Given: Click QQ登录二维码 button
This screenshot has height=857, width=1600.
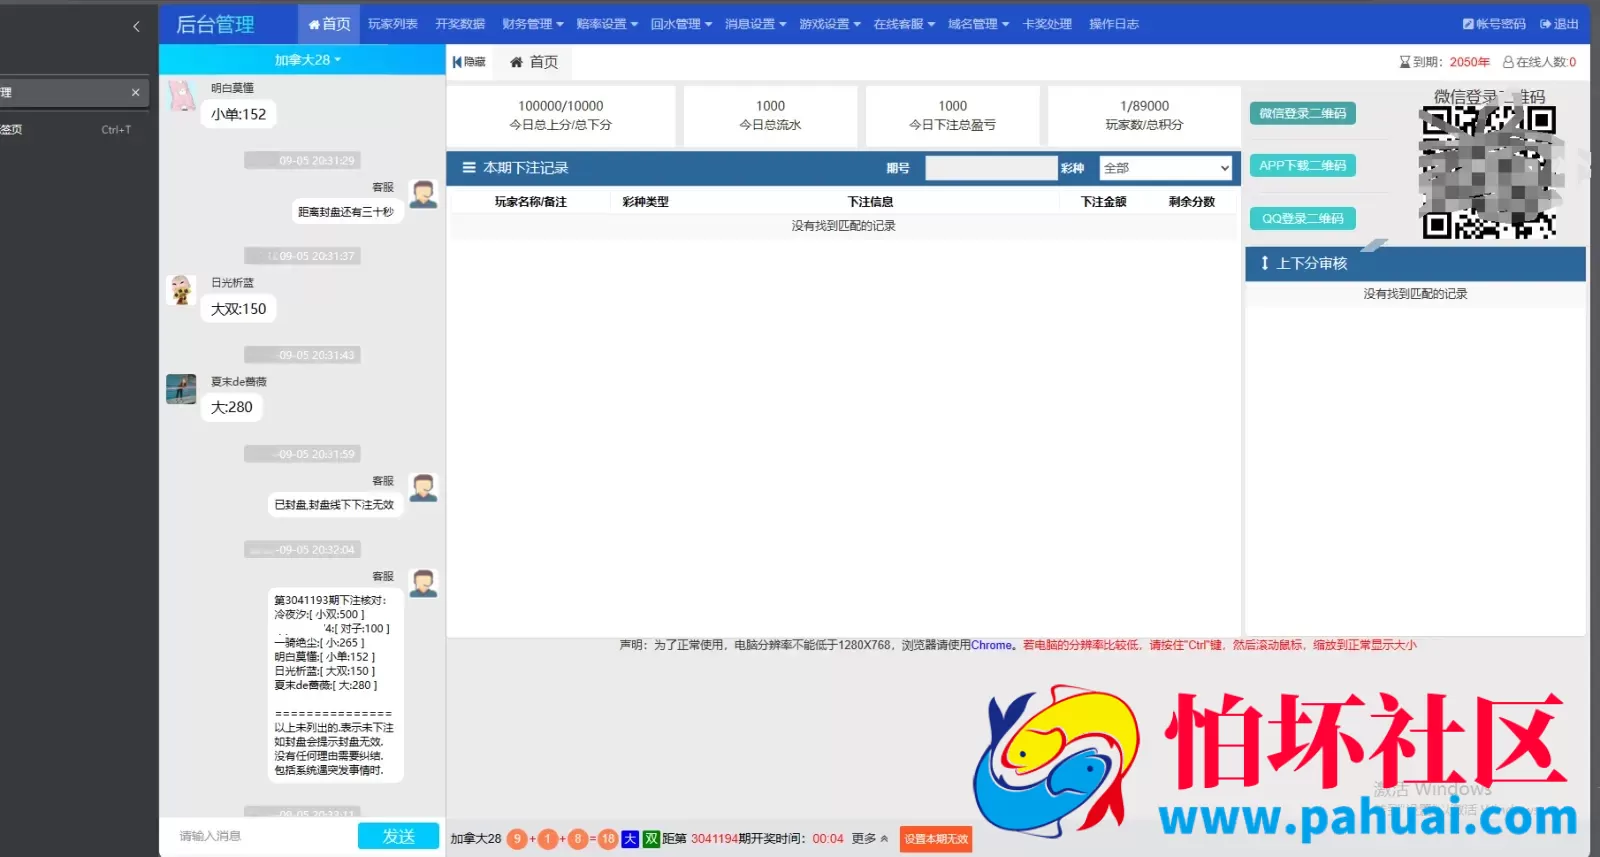Looking at the screenshot, I should click(1303, 218).
